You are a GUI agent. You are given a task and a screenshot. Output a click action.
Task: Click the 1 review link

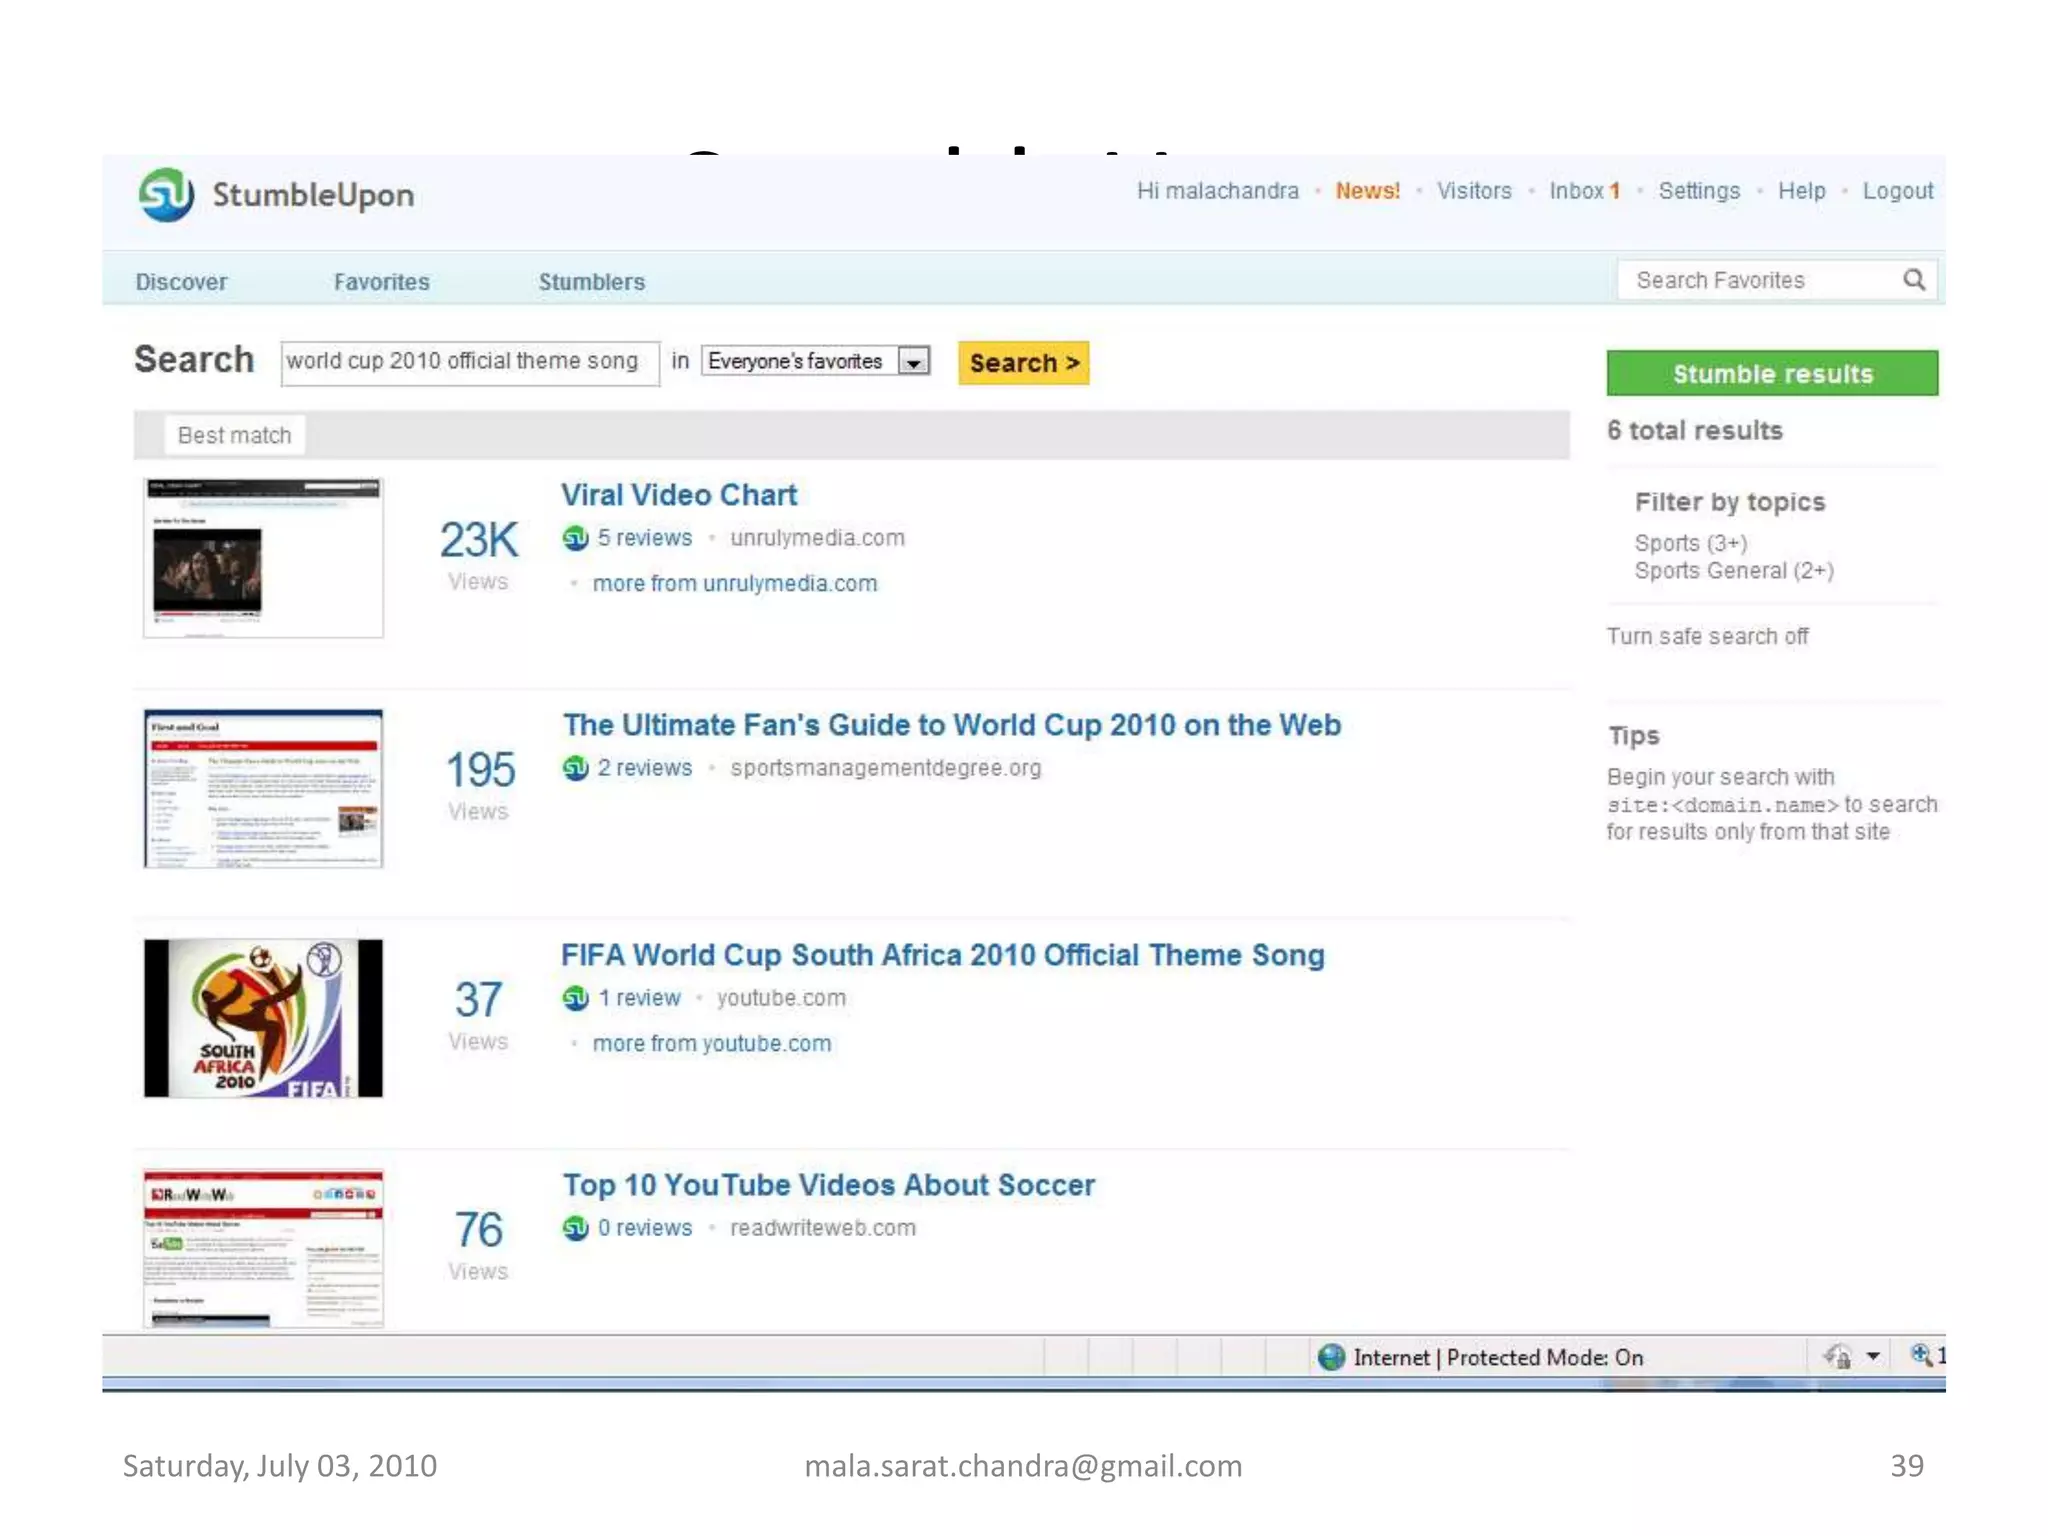(x=638, y=998)
